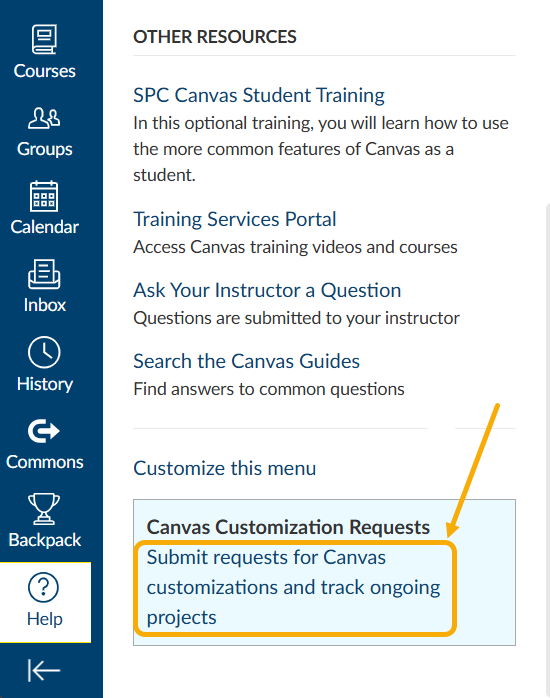Click the Courses label in sidebar
The width and height of the screenshot is (550, 698).
(x=44, y=71)
